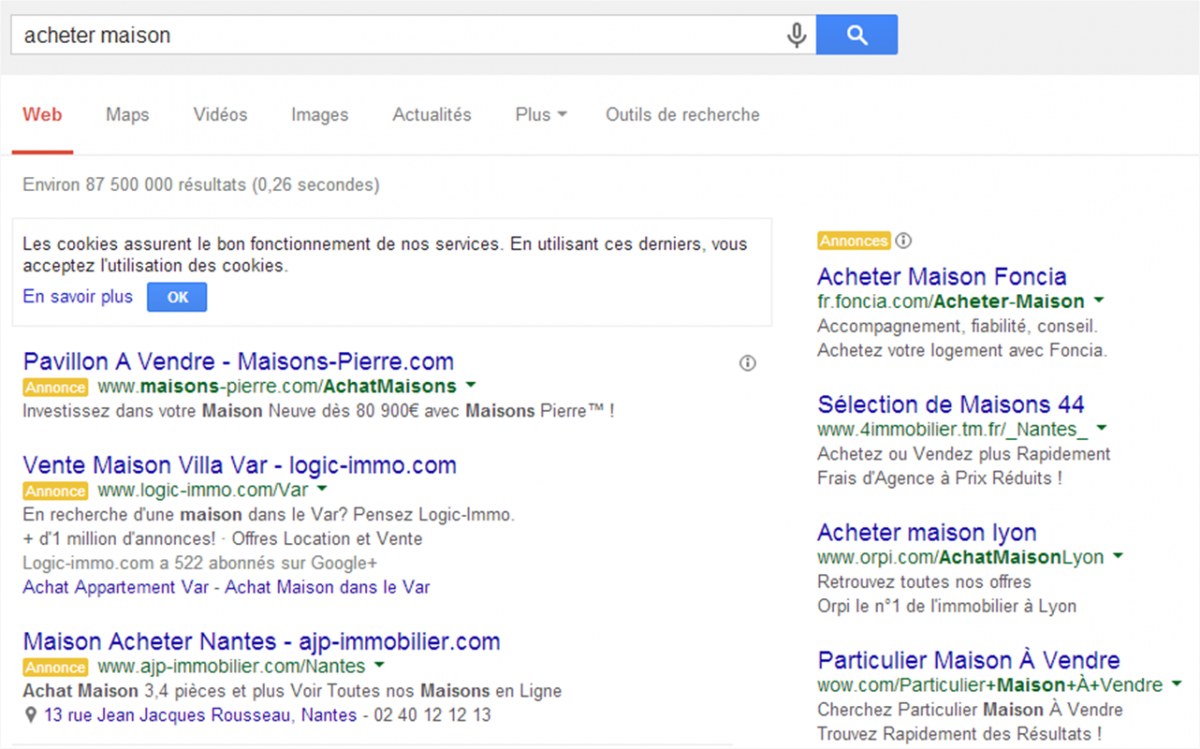The width and height of the screenshot is (1200, 749).
Task: Open the Plus menu dropdown
Action: point(541,115)
